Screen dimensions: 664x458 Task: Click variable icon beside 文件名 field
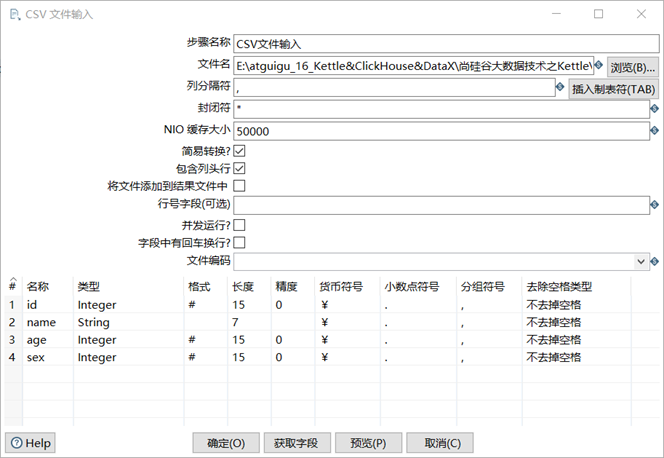click(x=598, y=65)
